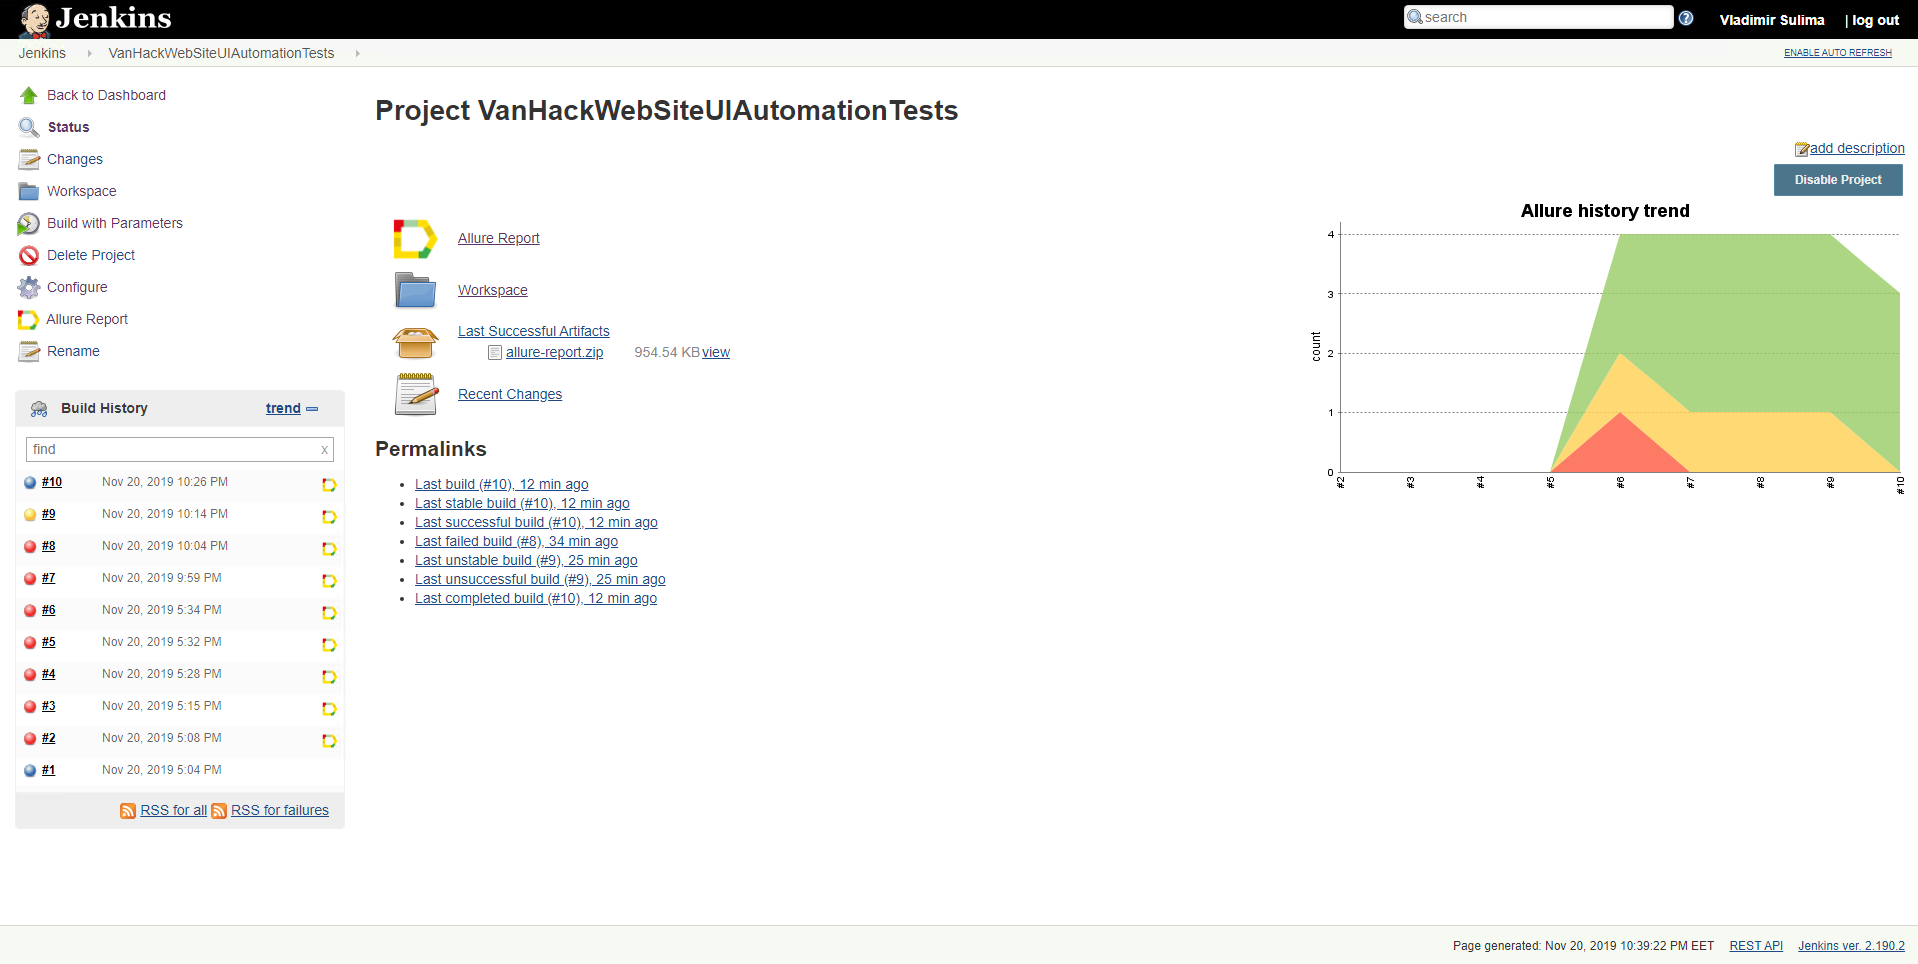The image size is (1918, 964).
Task: Open build #7 in history
Action: [x=49, y=578]
